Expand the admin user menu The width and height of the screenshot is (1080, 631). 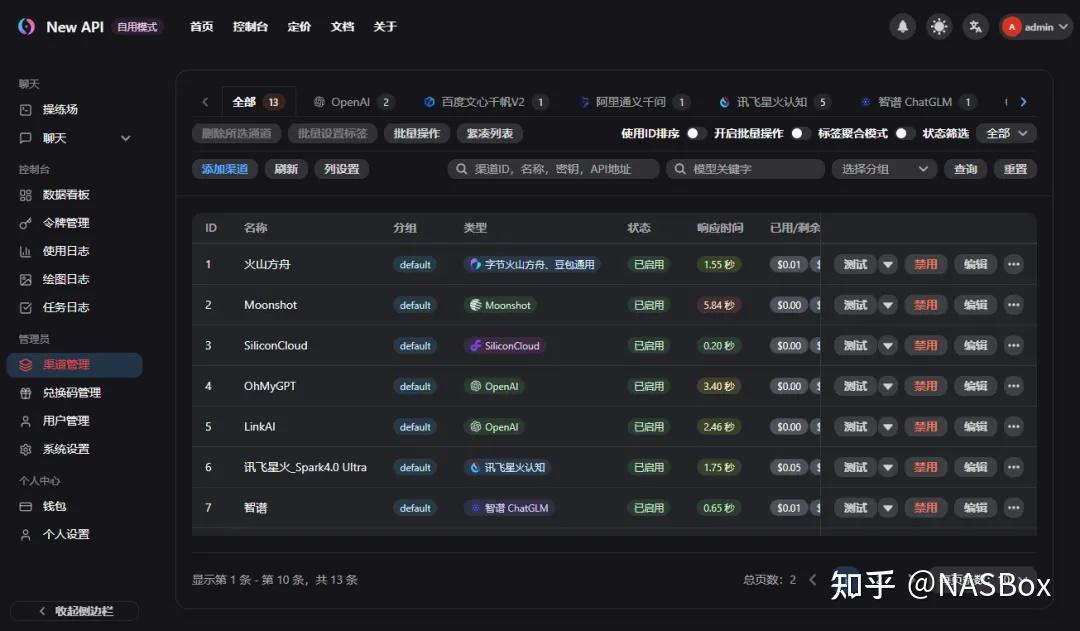click(x=1035, y=27)
